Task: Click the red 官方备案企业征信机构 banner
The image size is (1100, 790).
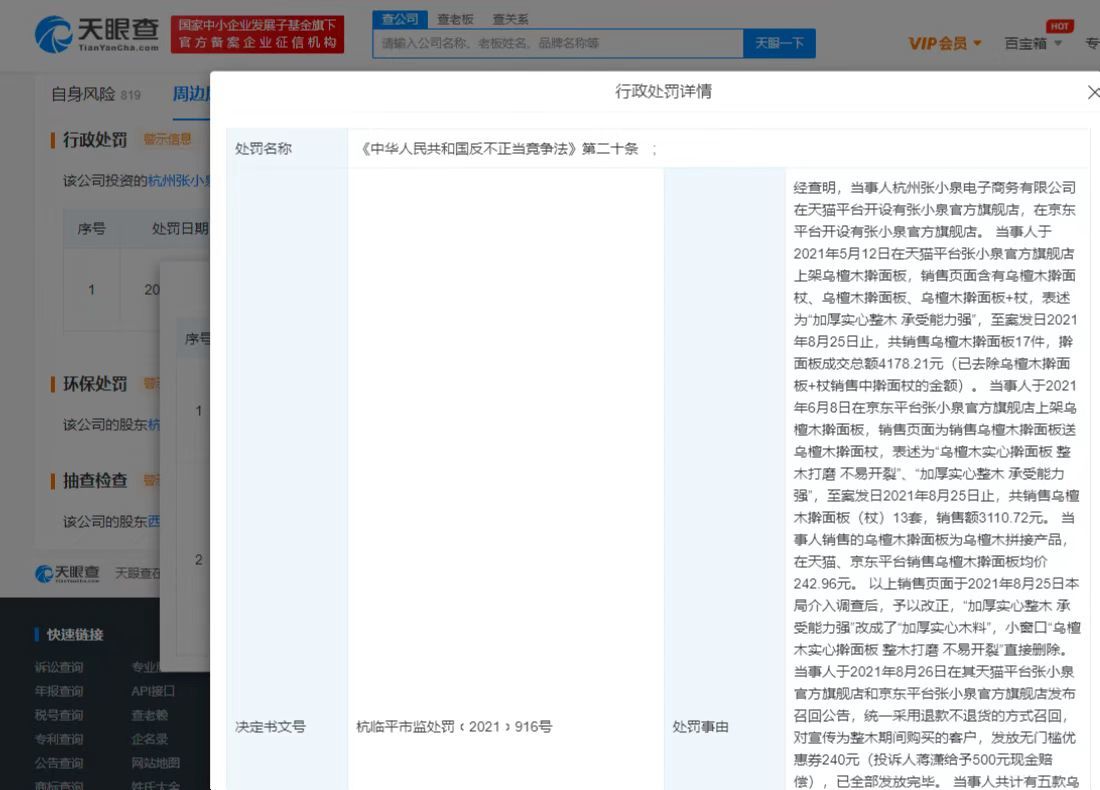Action: (x=257, y=34)
